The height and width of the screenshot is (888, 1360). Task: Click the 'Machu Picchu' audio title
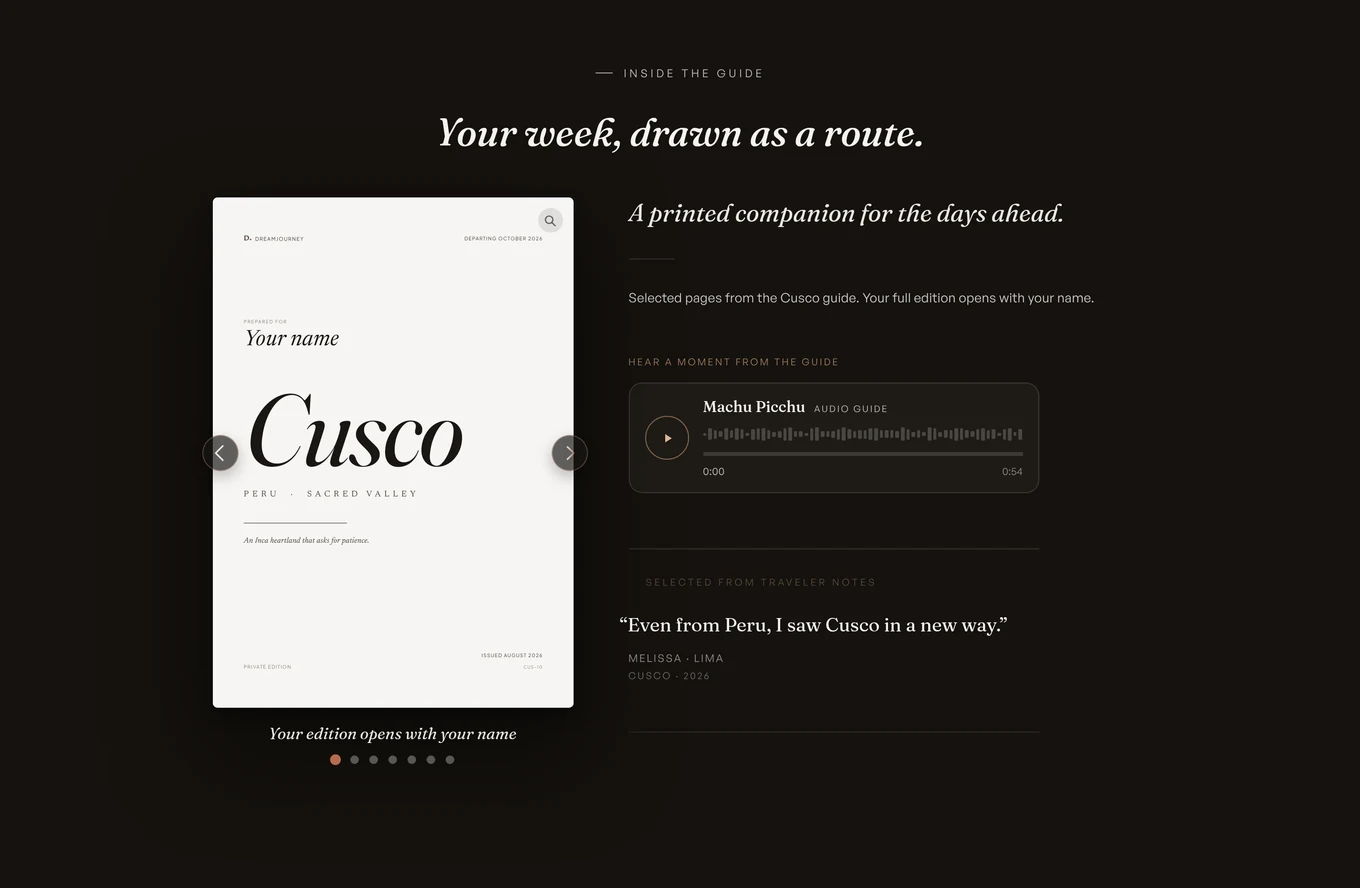(x=754, y=407)
